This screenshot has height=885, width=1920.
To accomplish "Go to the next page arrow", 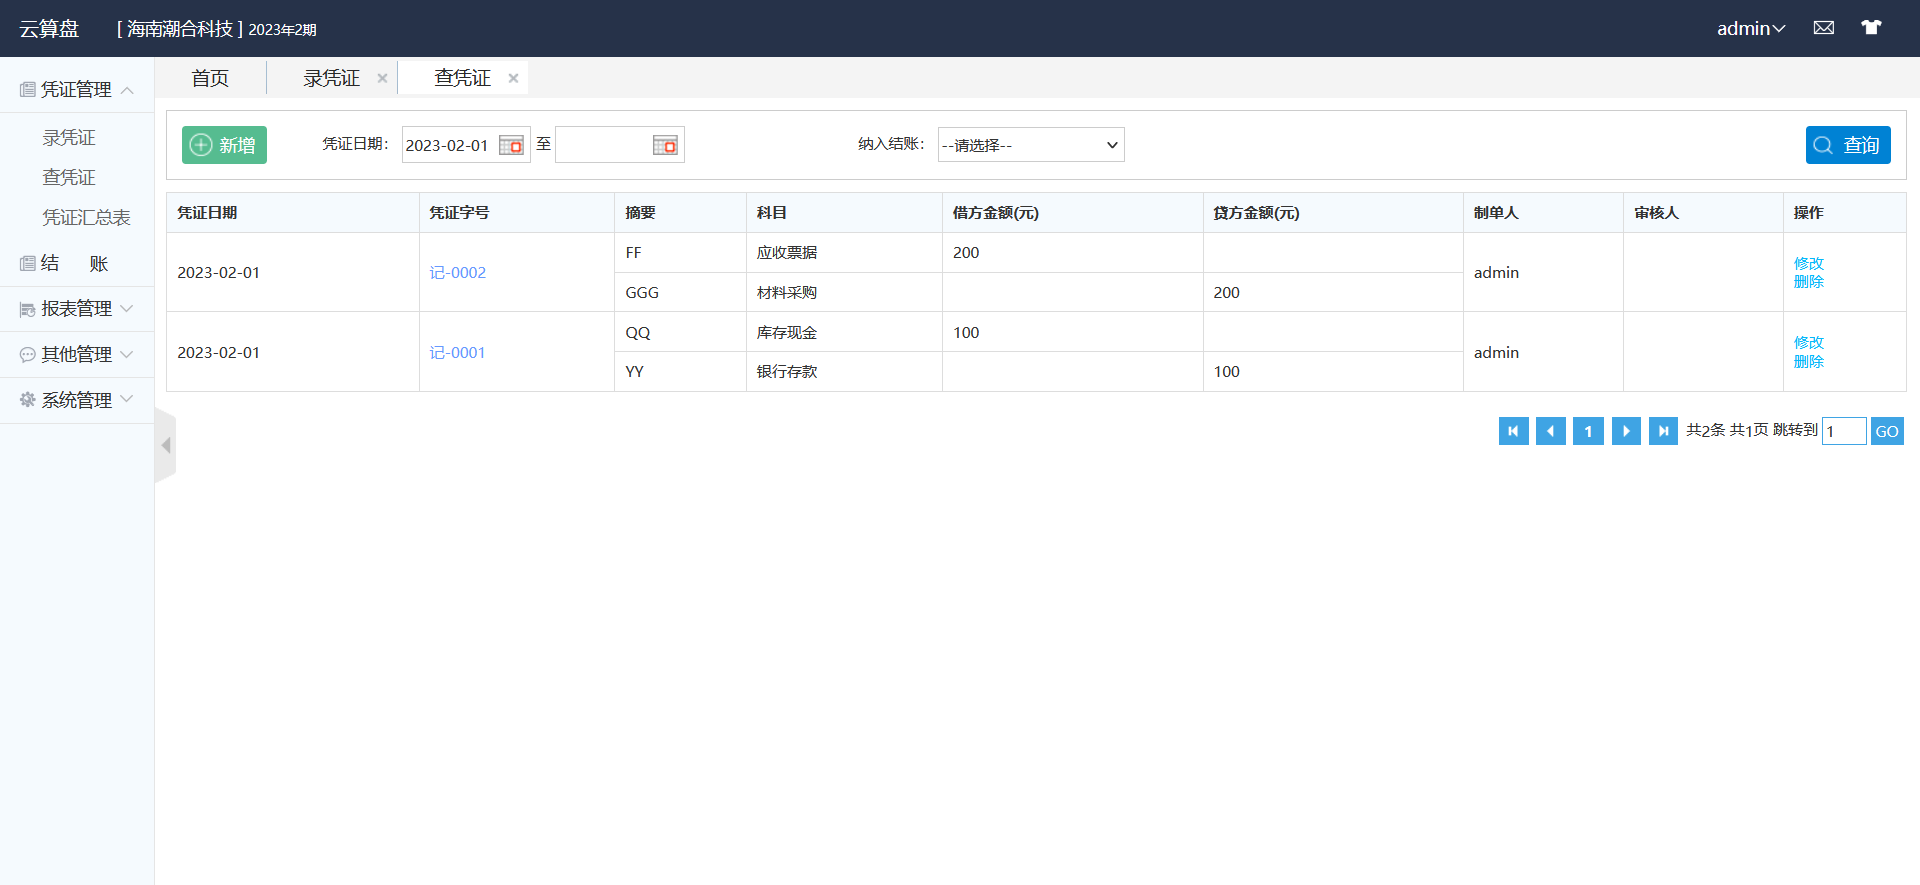I will [1626, 431].
